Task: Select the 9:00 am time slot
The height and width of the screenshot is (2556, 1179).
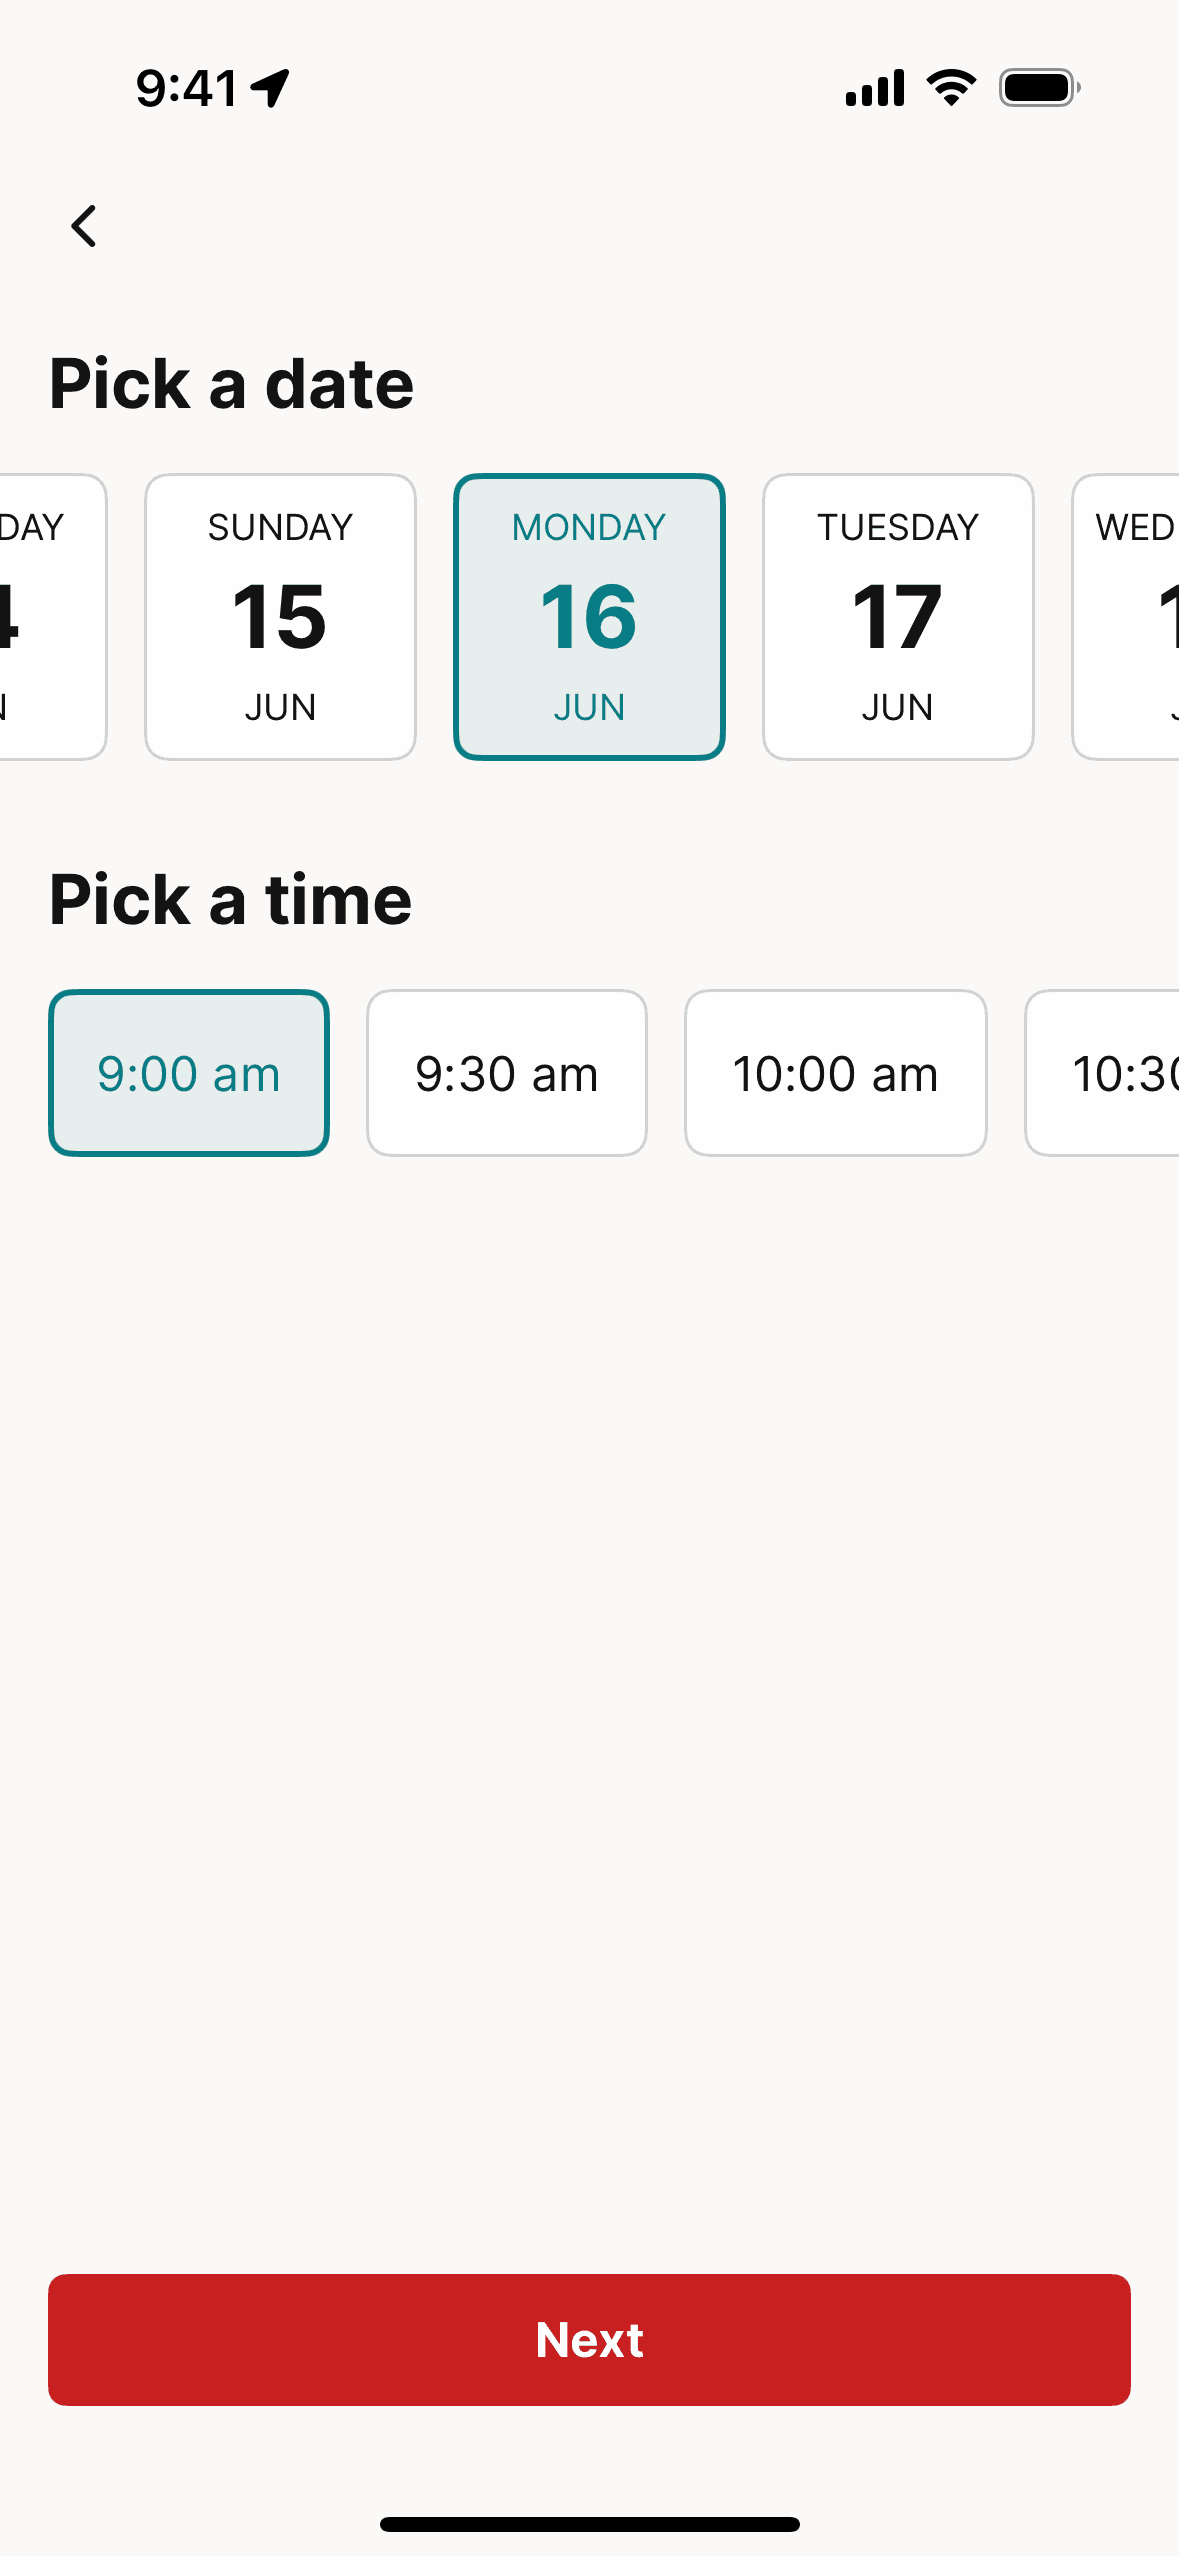Action: point(189,1073)
